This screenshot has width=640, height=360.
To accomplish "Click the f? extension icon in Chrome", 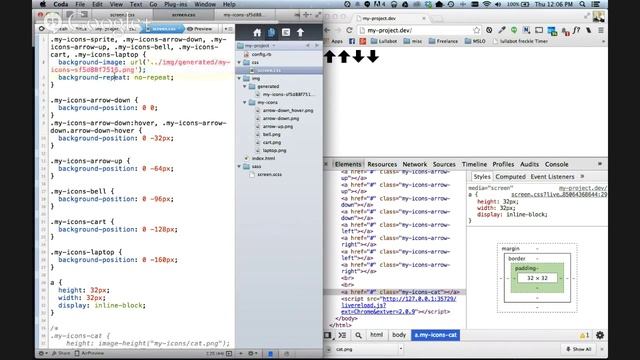I will (576, 30).
